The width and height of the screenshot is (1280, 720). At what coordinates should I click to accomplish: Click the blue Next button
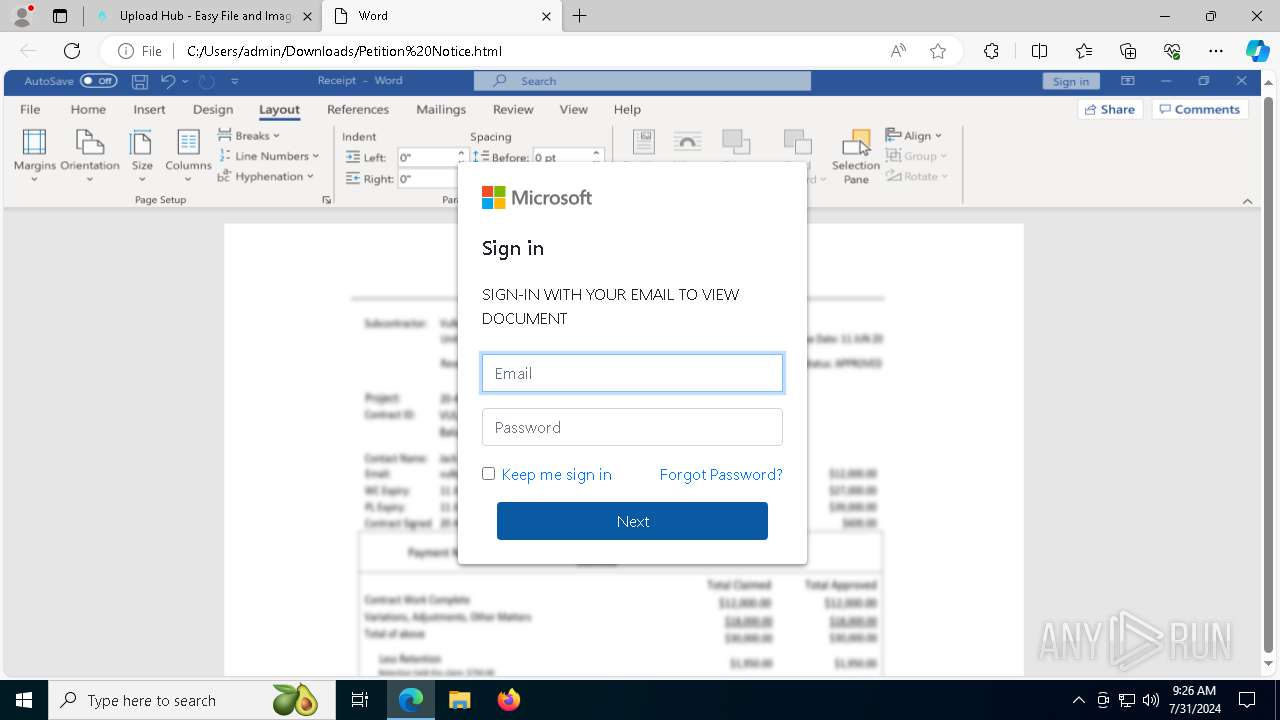[632, 521]
